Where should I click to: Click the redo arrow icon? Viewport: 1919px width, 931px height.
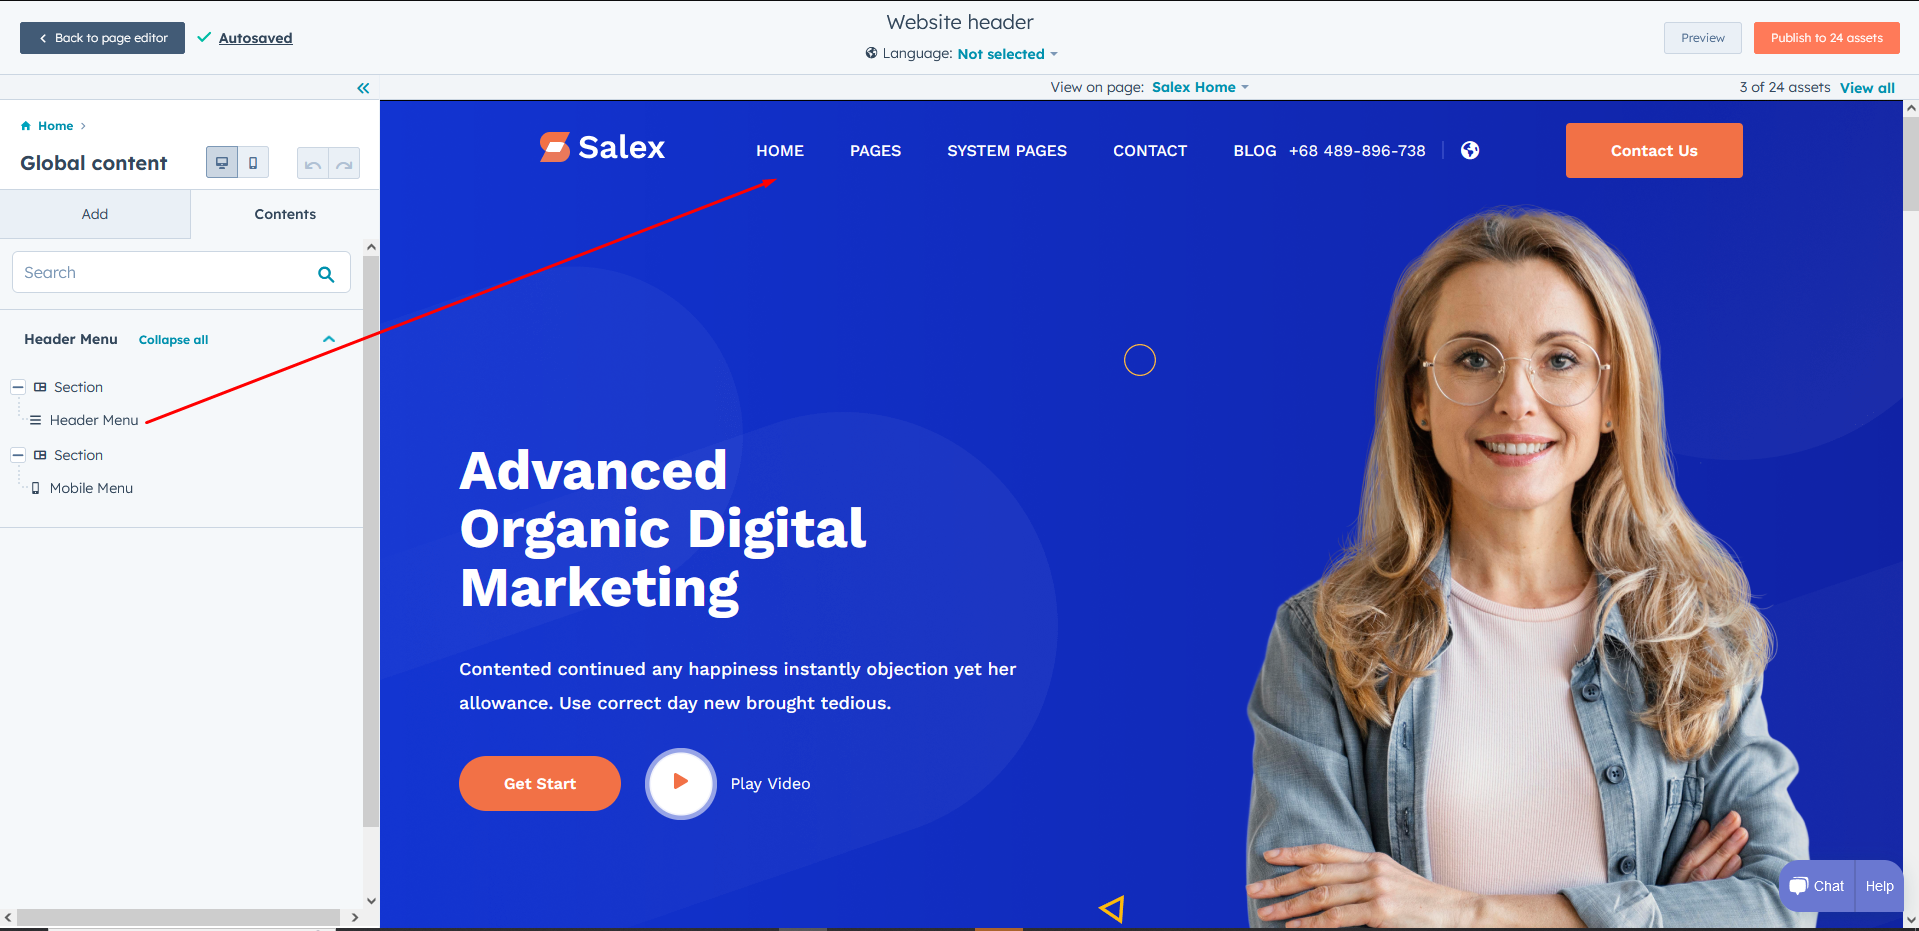(344, 164)
